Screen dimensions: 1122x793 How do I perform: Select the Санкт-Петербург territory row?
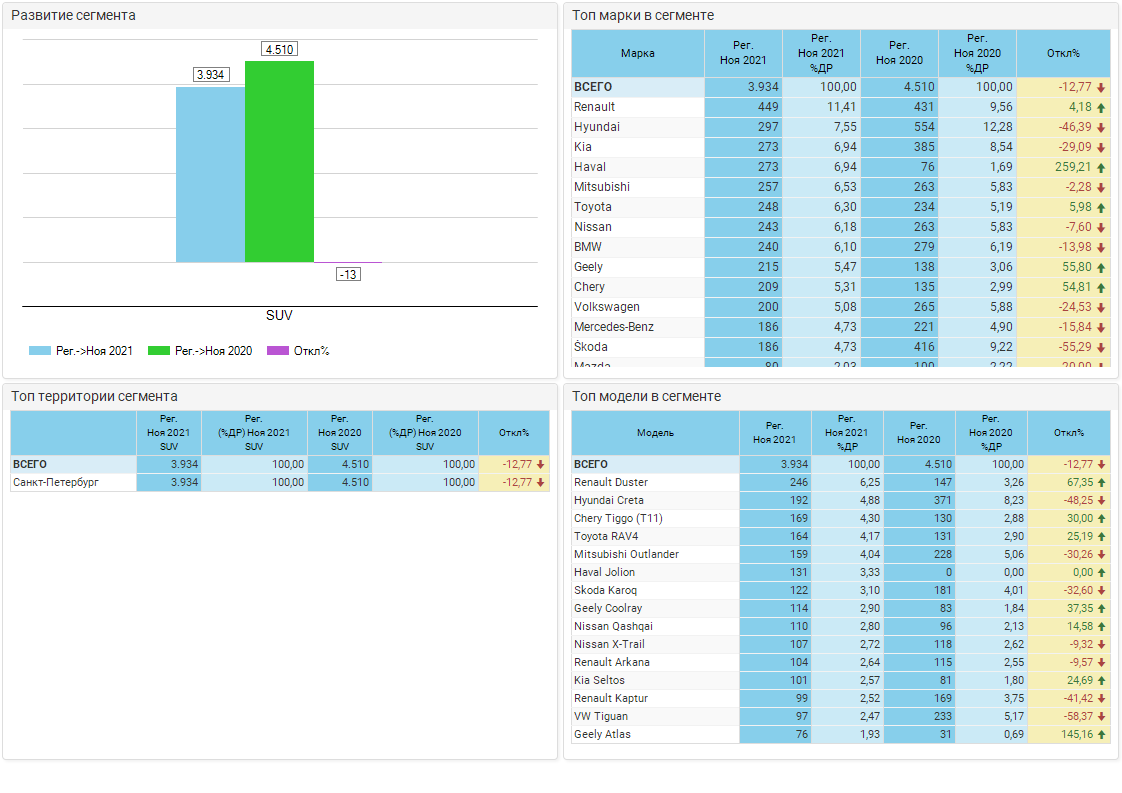coord(72,482)
